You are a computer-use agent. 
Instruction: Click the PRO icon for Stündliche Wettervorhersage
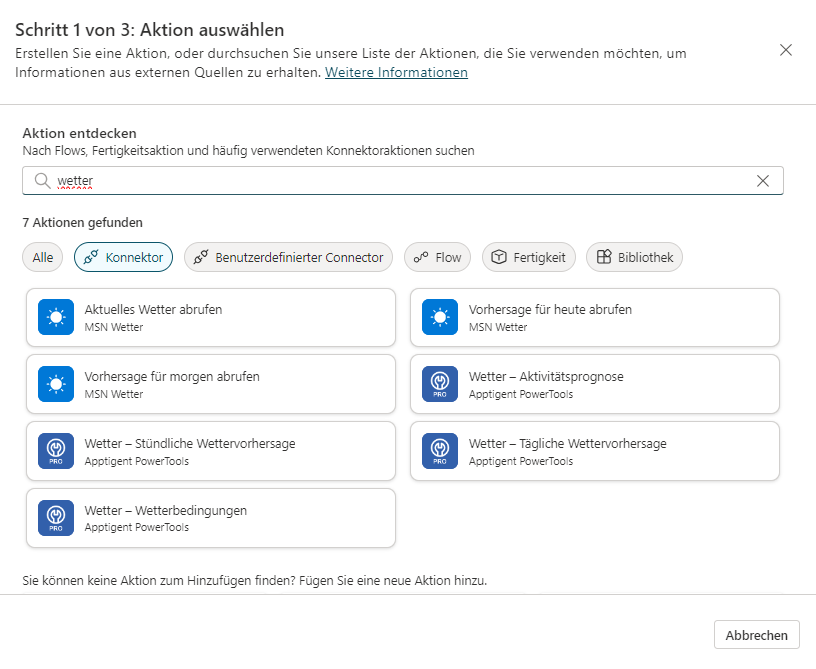pos(56,452)
